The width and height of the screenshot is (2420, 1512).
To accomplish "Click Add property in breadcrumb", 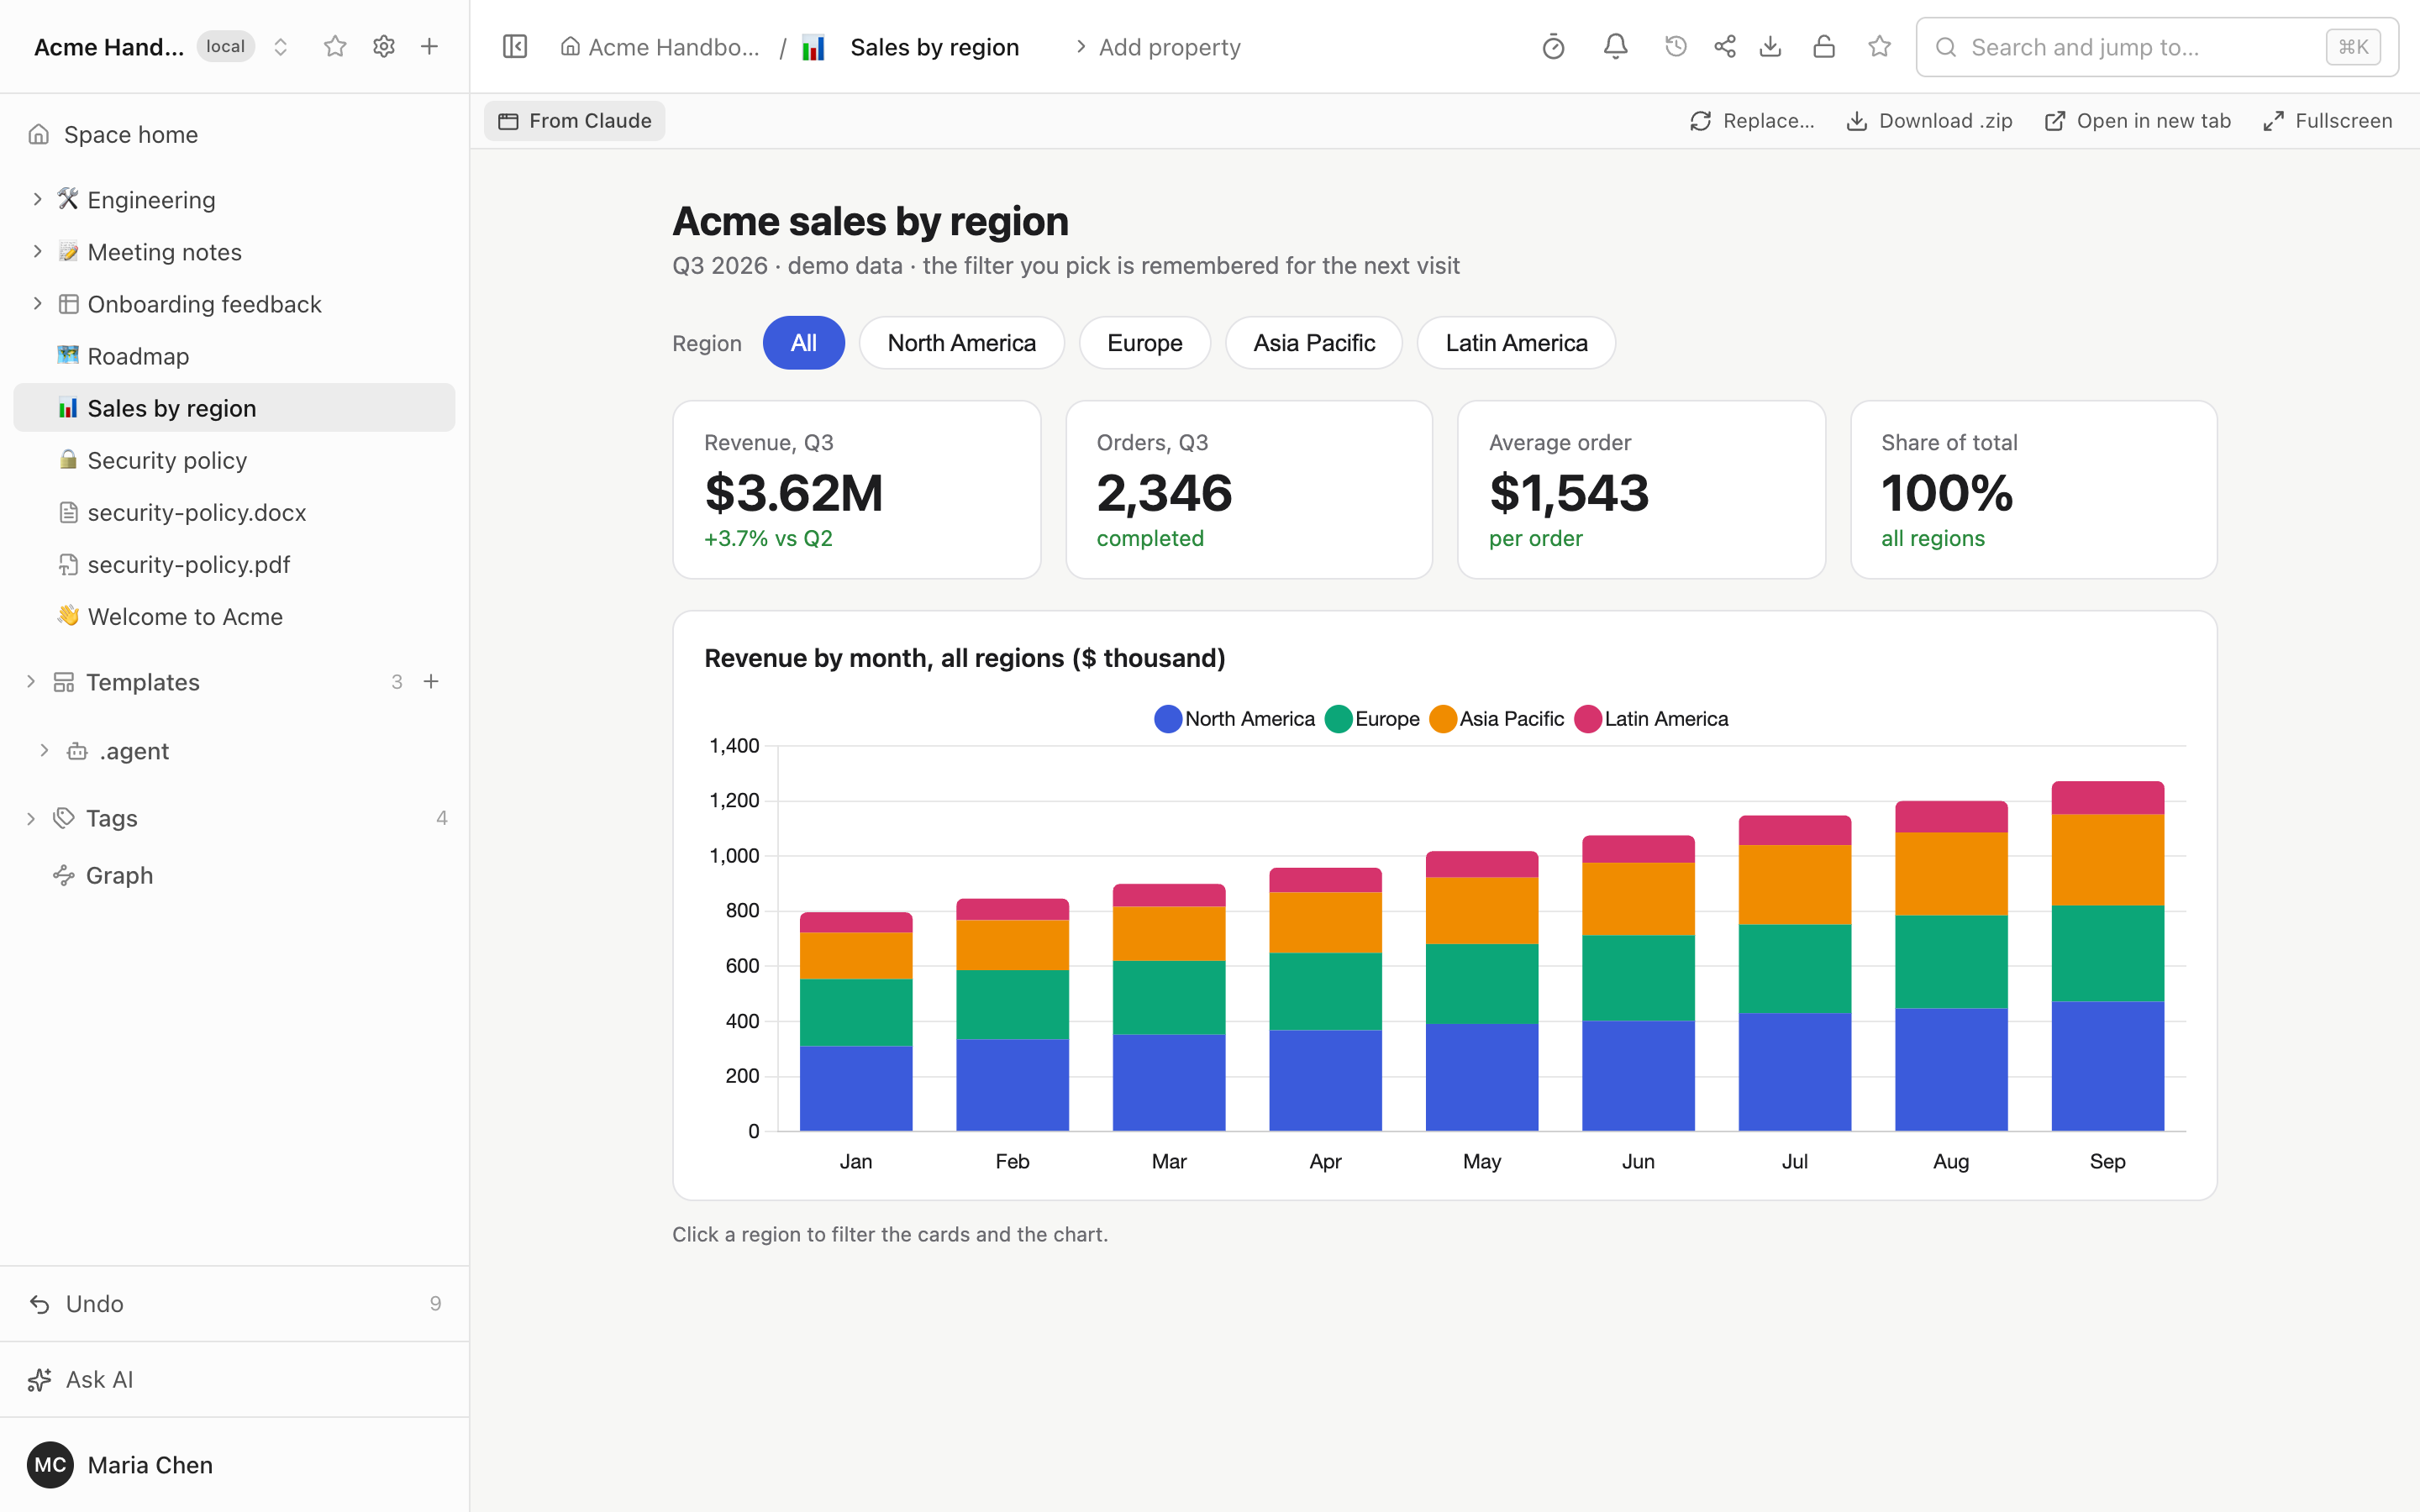I will coord(1157,47).
